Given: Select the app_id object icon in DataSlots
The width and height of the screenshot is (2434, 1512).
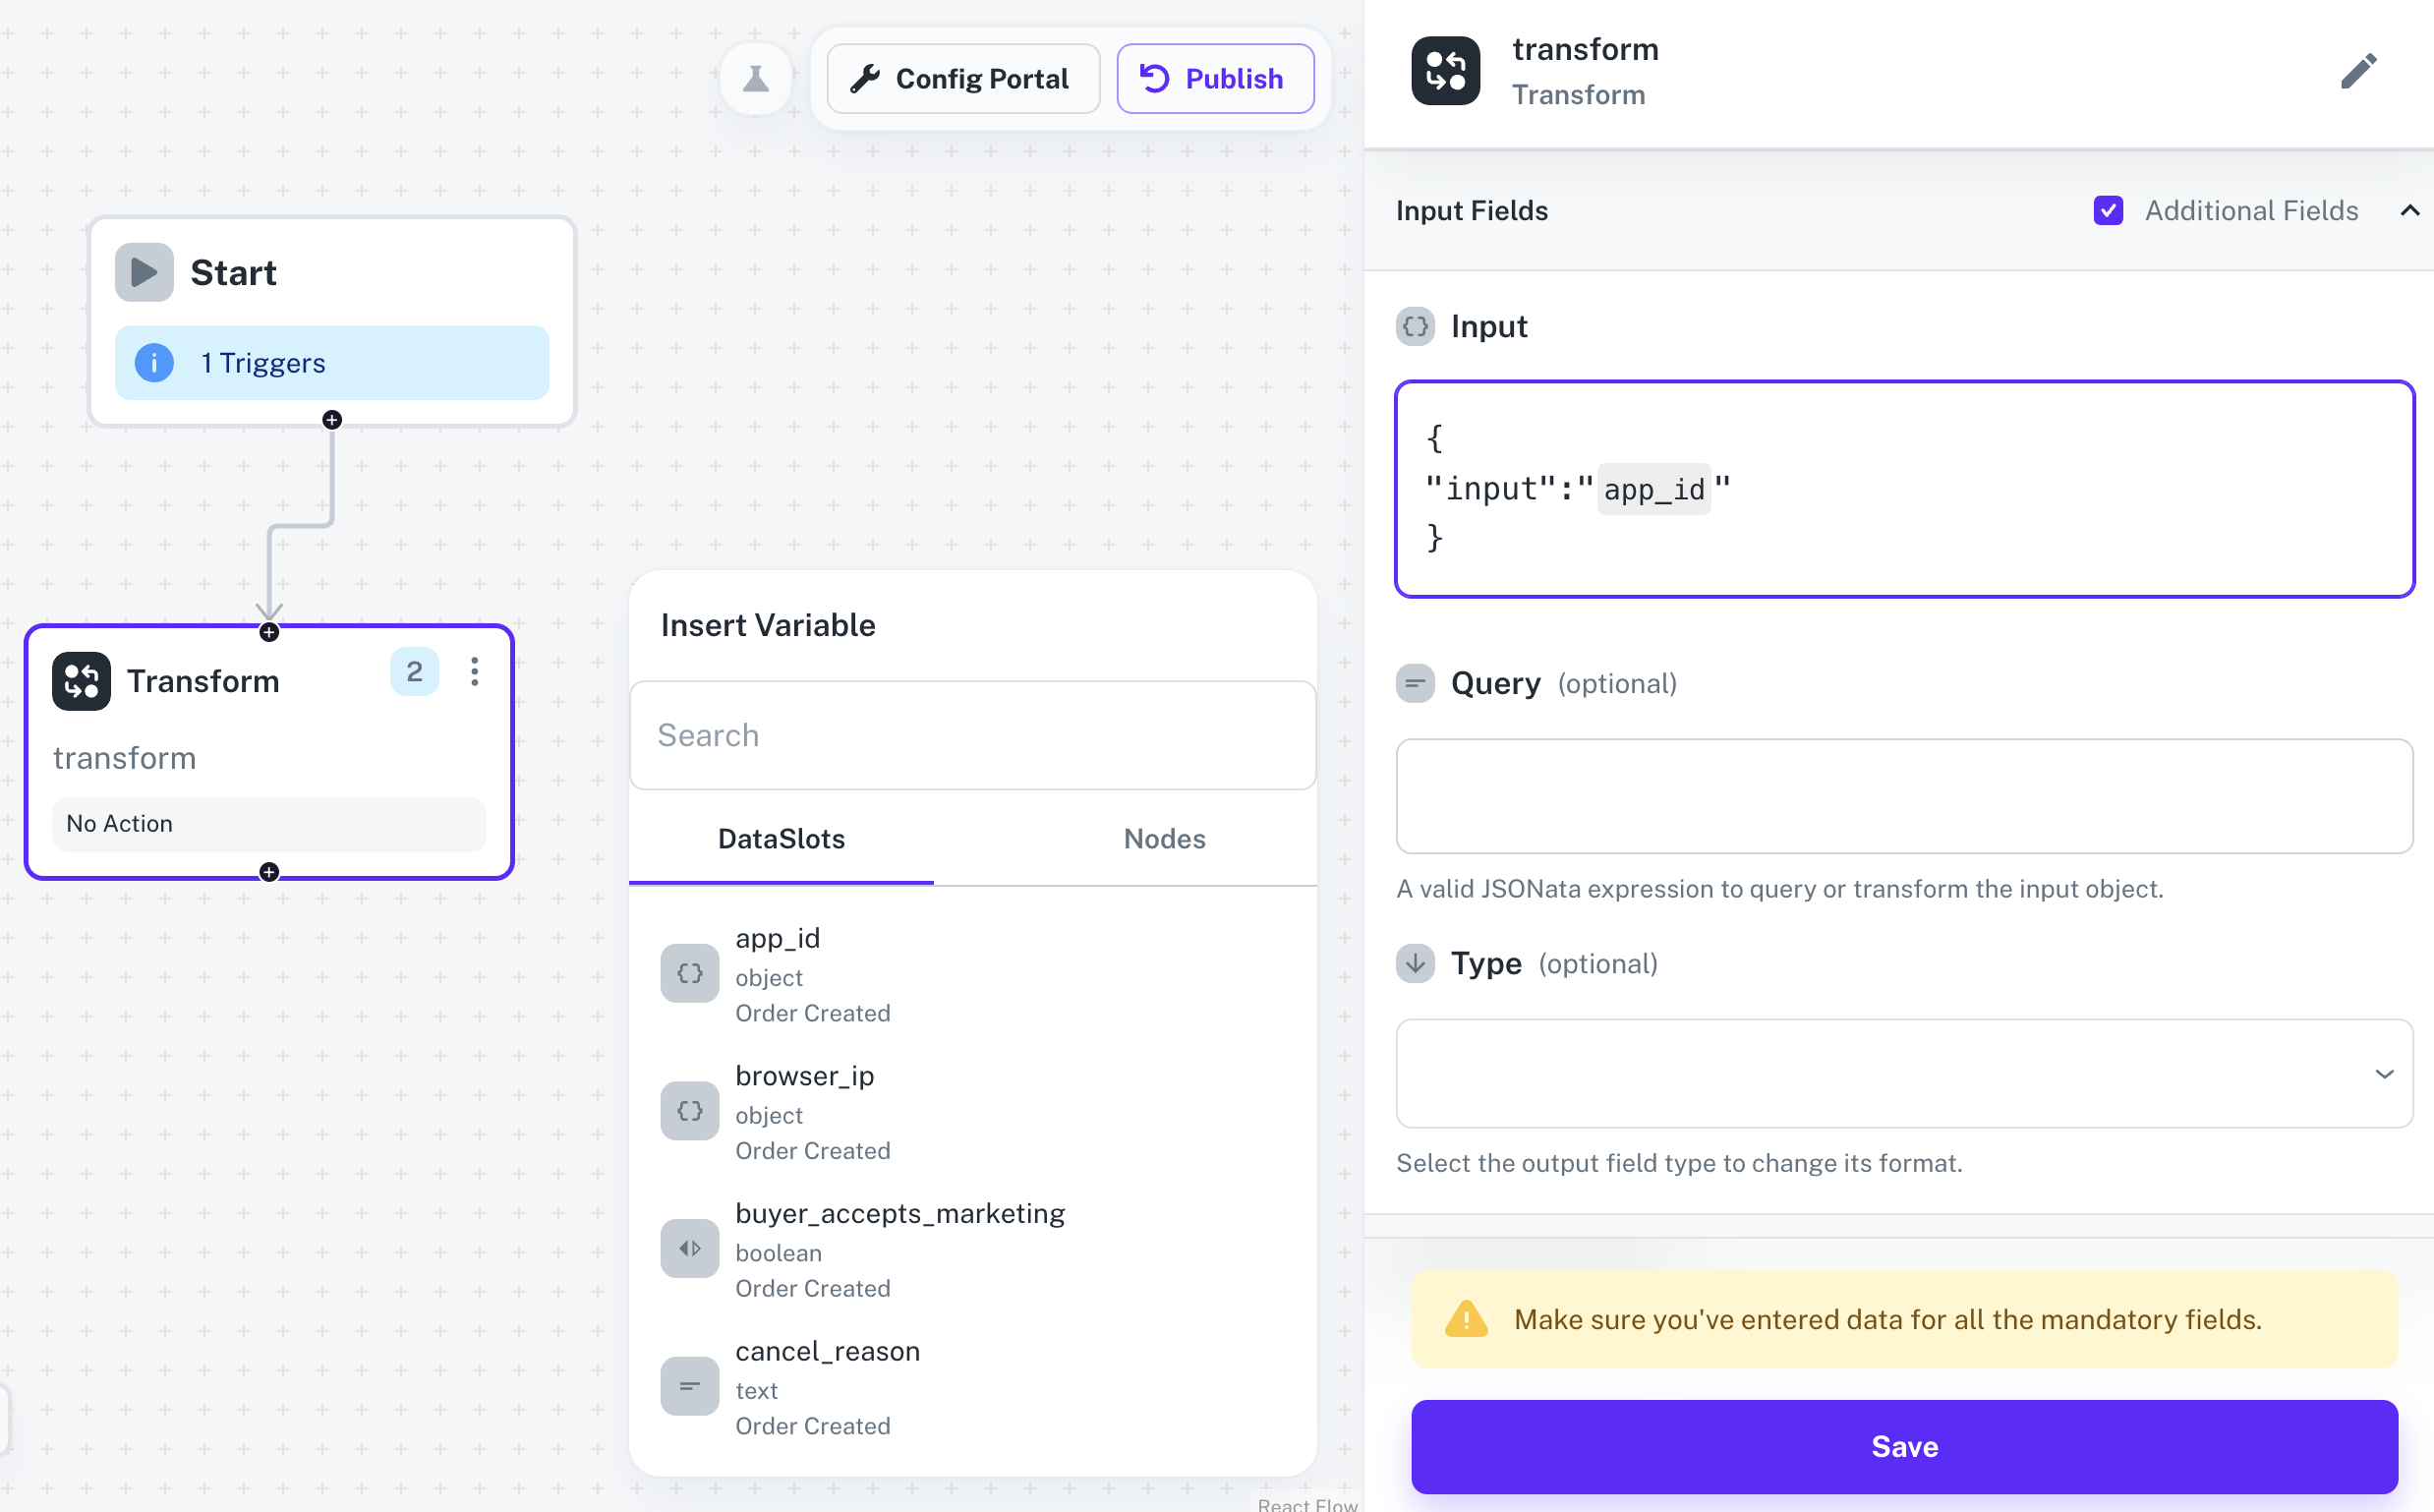Looking at the screenshot, I should pyautogui.click(x=688, y=973).
